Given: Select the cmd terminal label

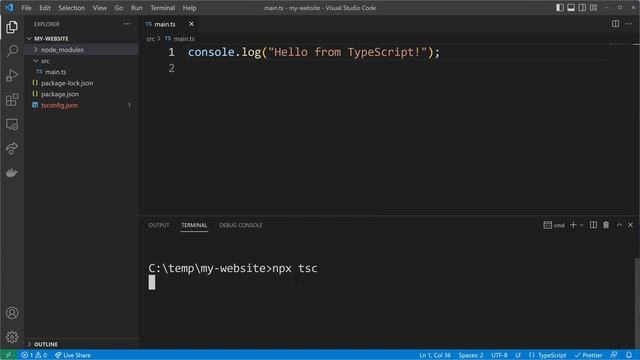Looking at the screenshot, I should point(554,225).
